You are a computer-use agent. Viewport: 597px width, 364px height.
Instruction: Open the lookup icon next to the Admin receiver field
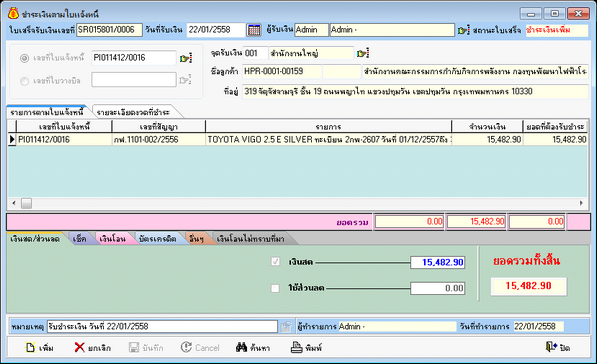tap(463, 30)
